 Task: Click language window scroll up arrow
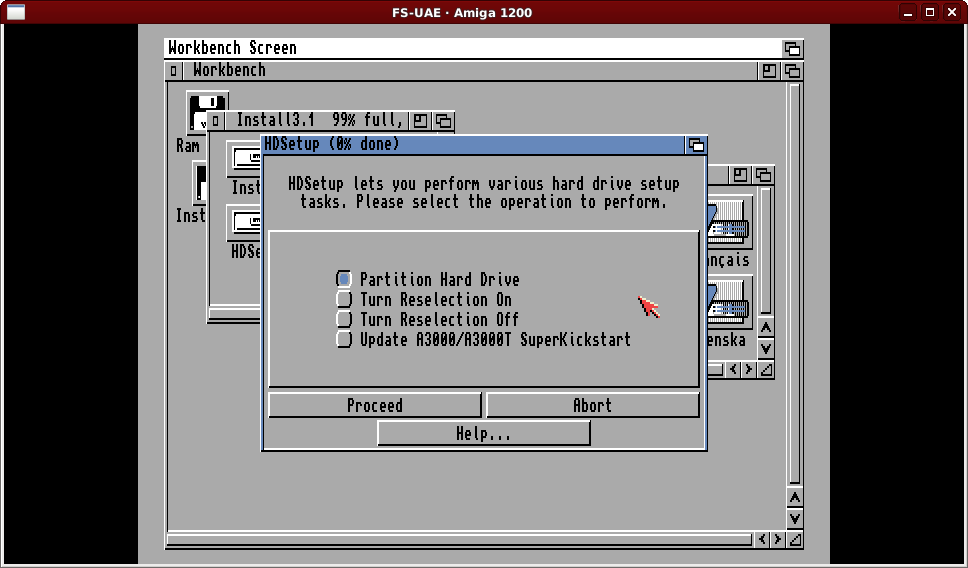[766, 327]
